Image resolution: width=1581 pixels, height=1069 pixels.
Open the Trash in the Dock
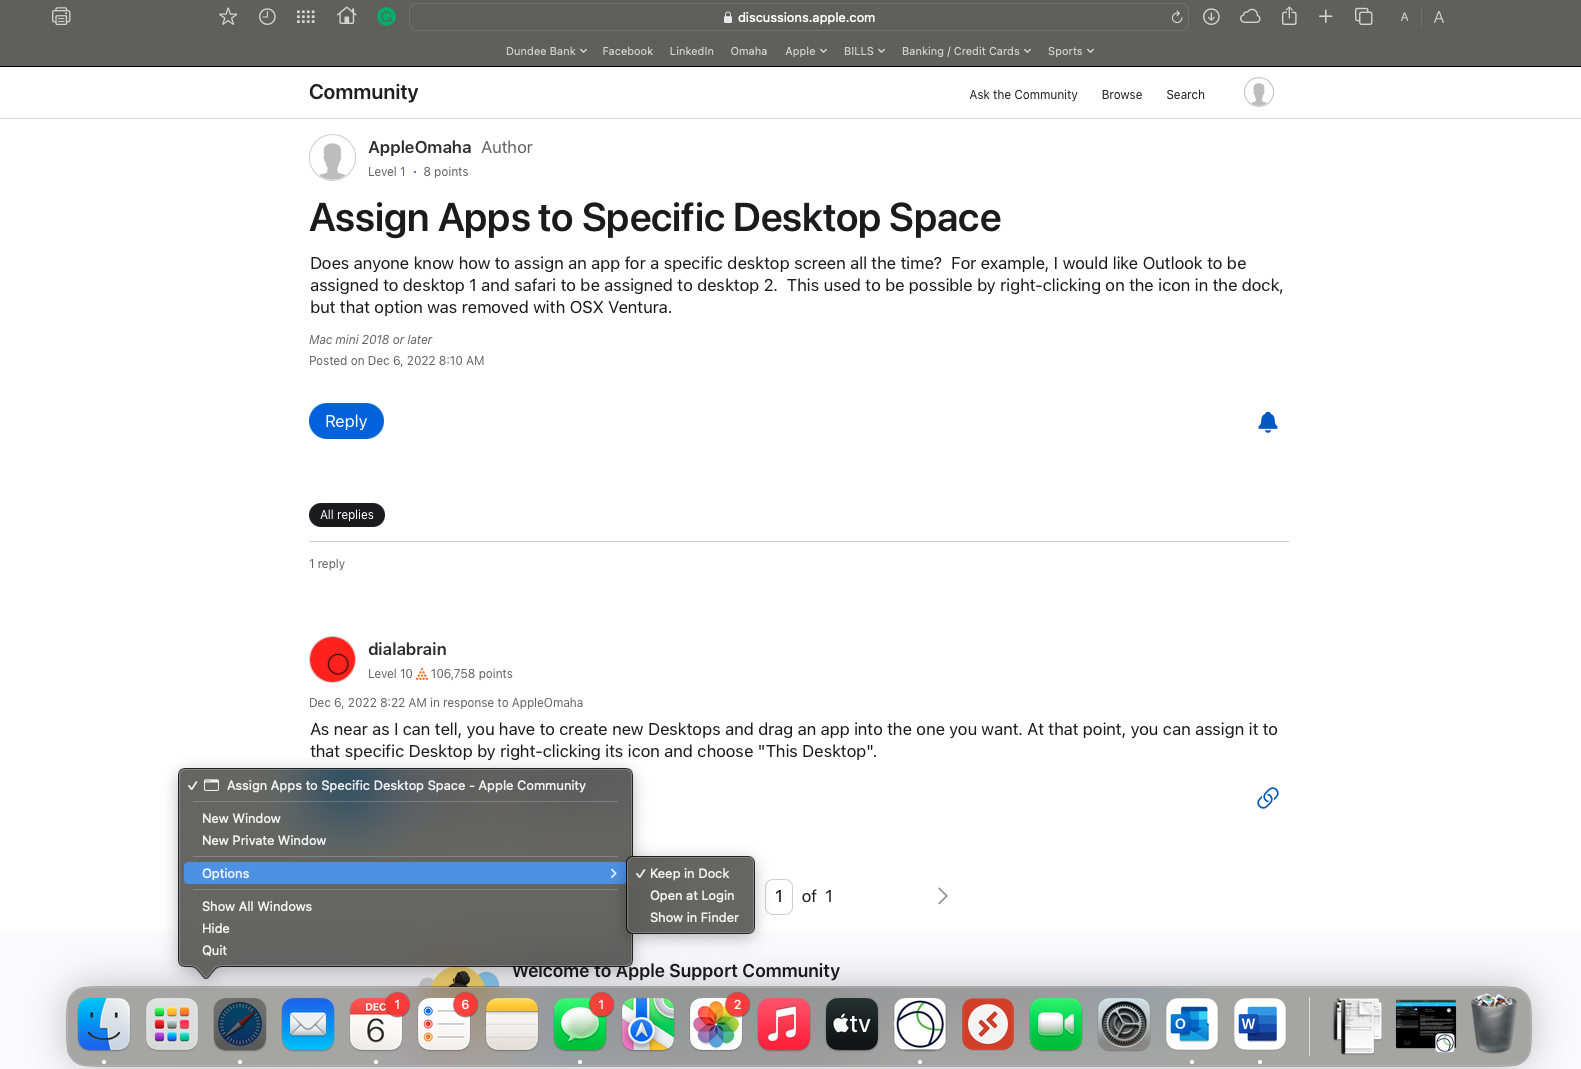pyautogui.click(x=1493, y=1024)
